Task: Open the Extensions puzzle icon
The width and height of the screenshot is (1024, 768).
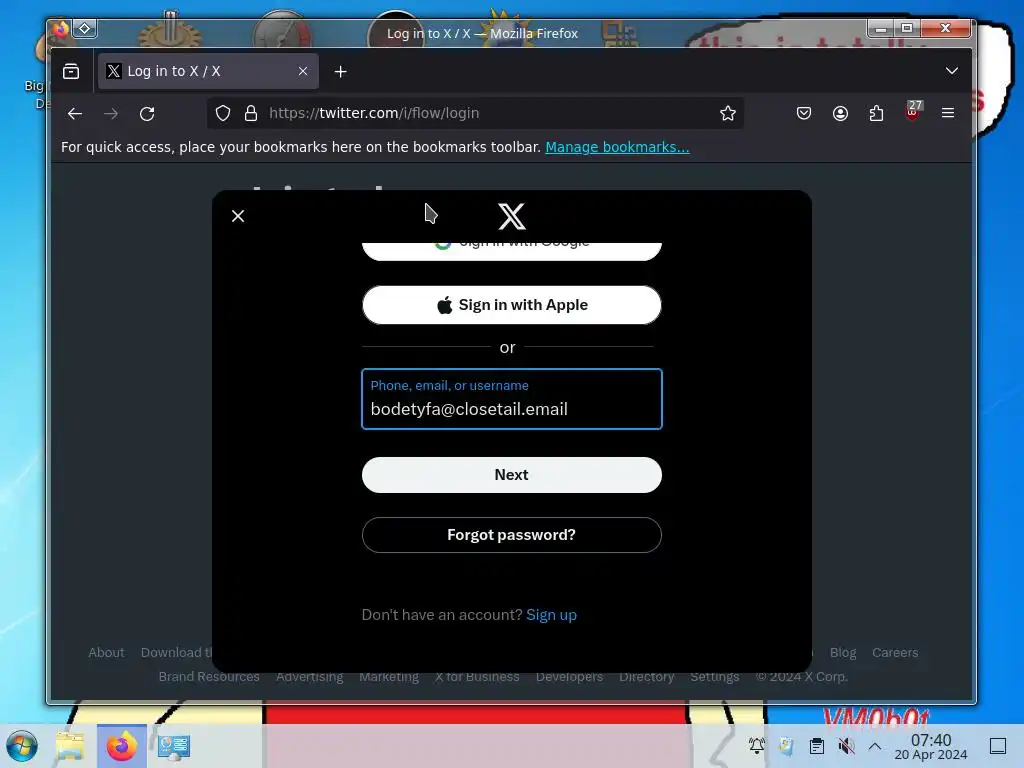Action: [876, 114]
